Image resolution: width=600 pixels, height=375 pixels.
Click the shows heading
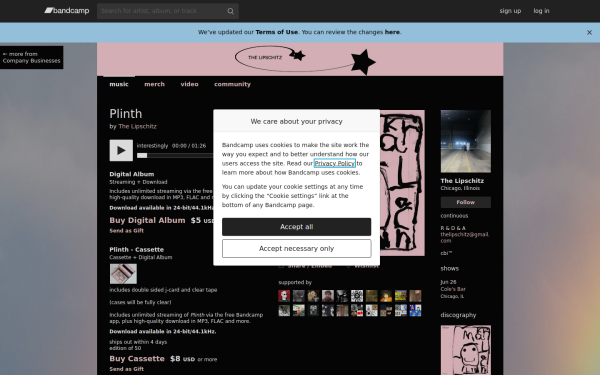point(450,269)
